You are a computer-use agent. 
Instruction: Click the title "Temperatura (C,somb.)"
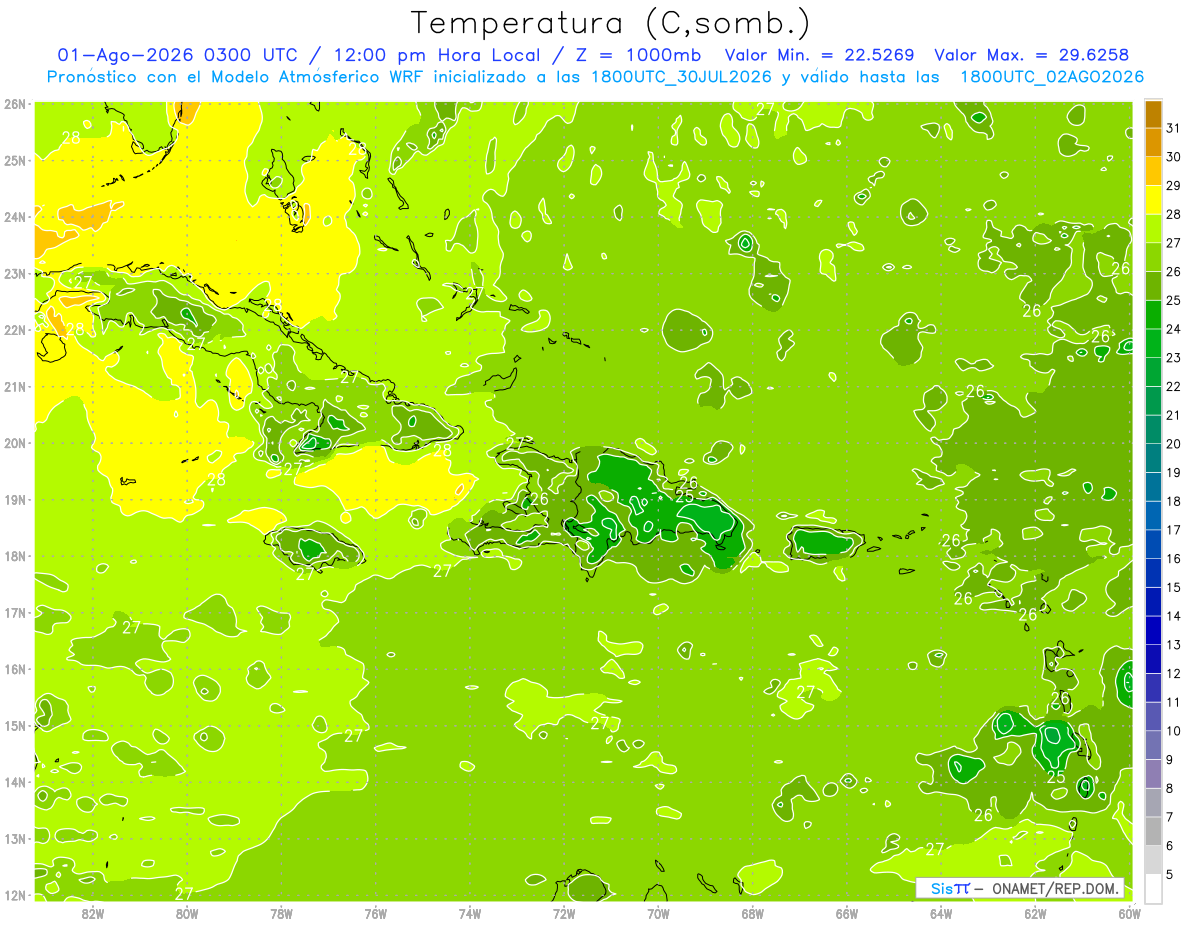tap(611, 23)
